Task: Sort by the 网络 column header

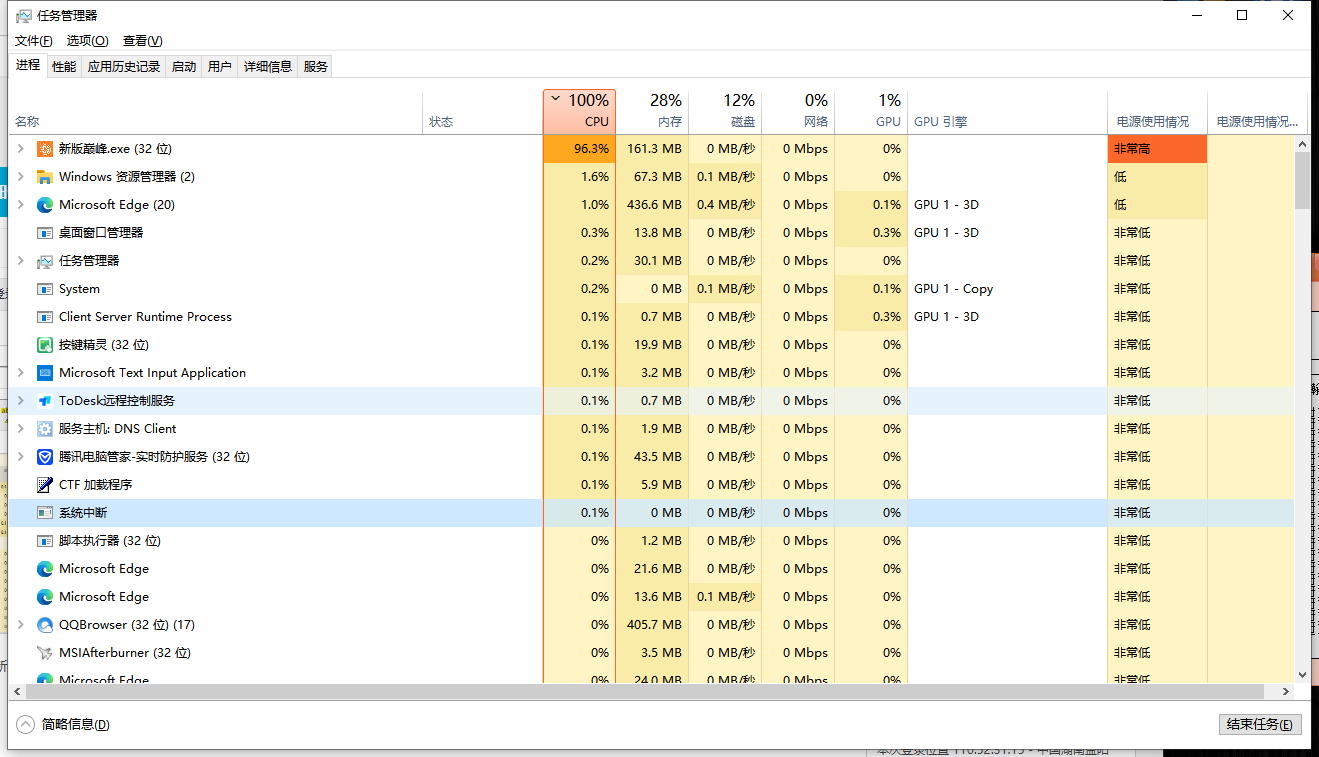Action: 798,111
